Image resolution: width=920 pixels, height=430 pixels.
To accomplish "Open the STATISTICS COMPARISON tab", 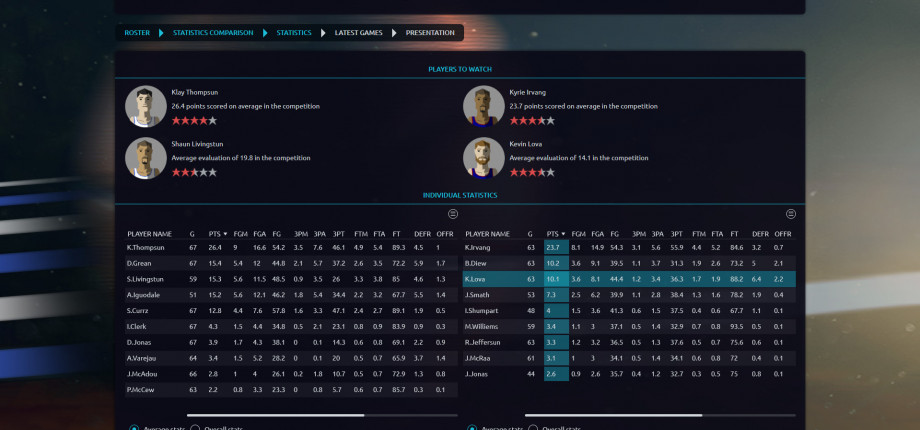I will click(x=213, y=33).
